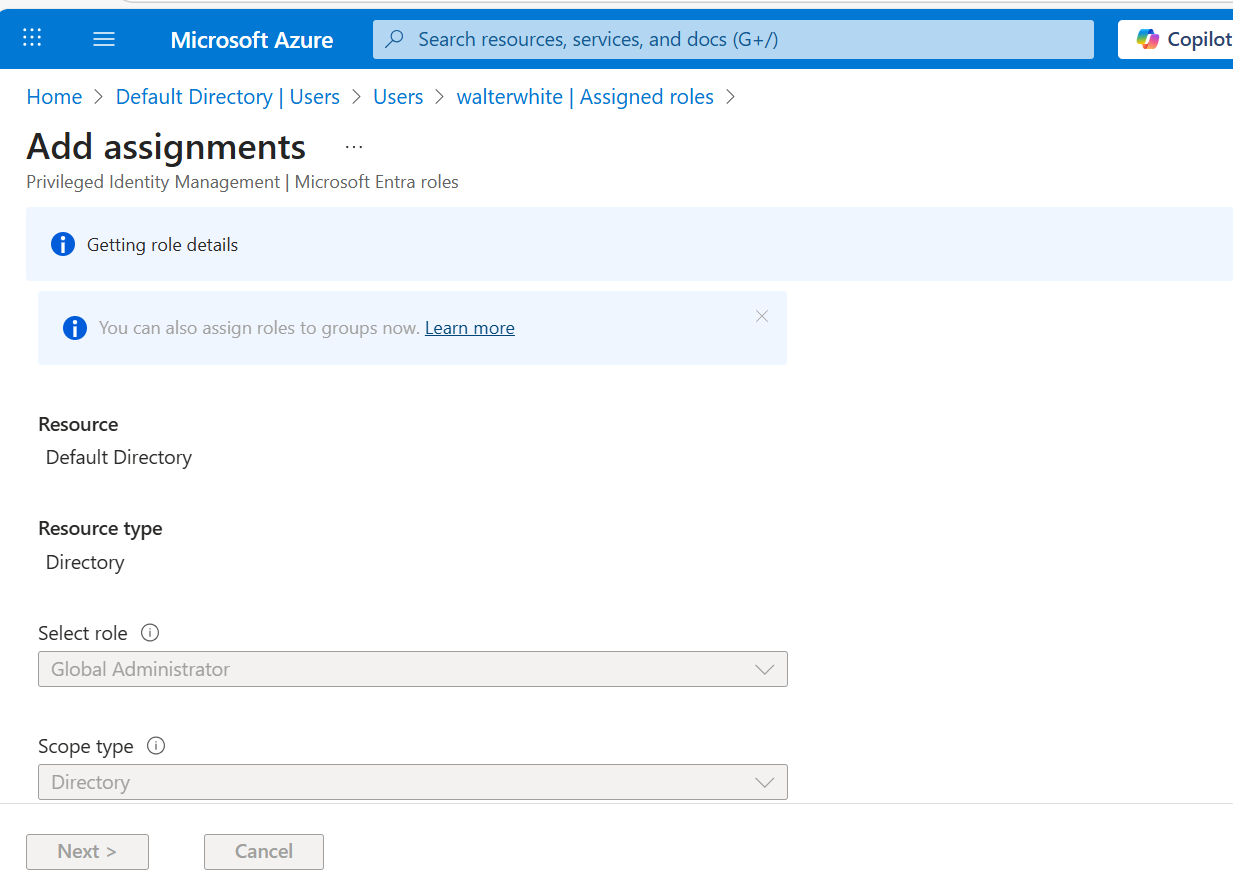Open the ellipsis more options menu
Screen dimensions: 1233x884
pyautogui.click(x=354, y=147)
